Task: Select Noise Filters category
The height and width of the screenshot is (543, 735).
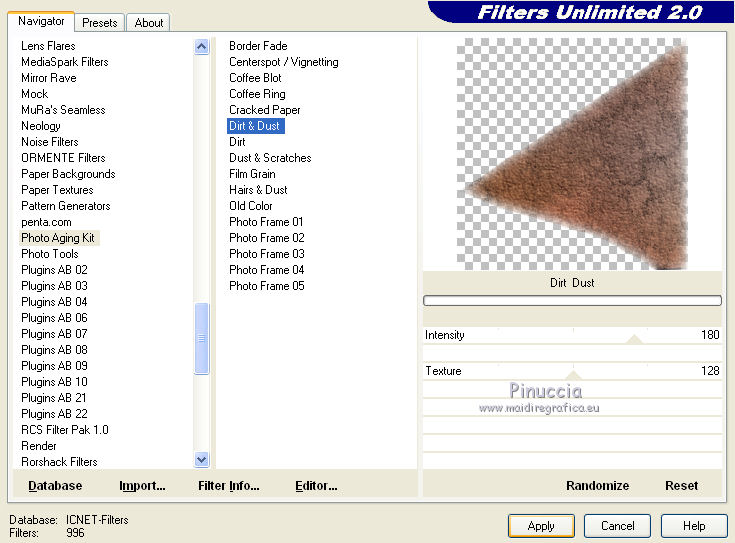Action: coord(50,142)
